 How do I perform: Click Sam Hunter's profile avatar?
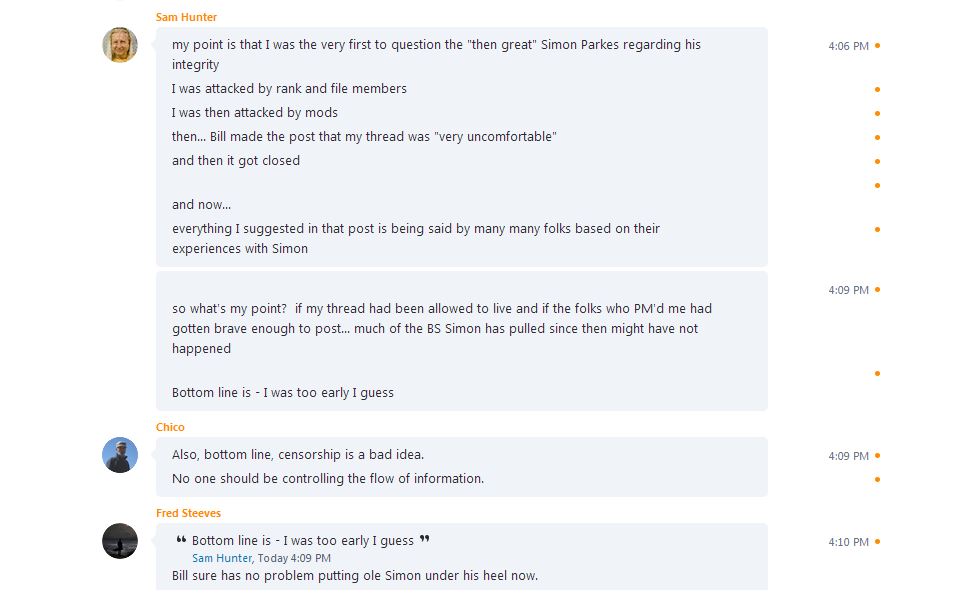[x=120, y=45]
